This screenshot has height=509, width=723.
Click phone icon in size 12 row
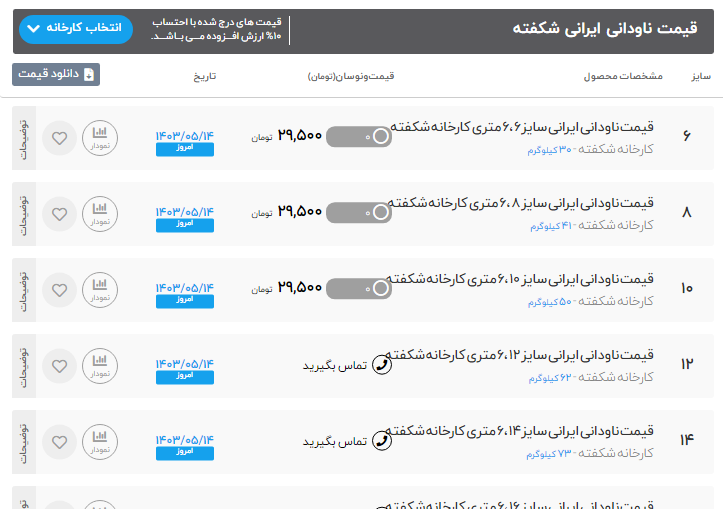coord(381,365)
